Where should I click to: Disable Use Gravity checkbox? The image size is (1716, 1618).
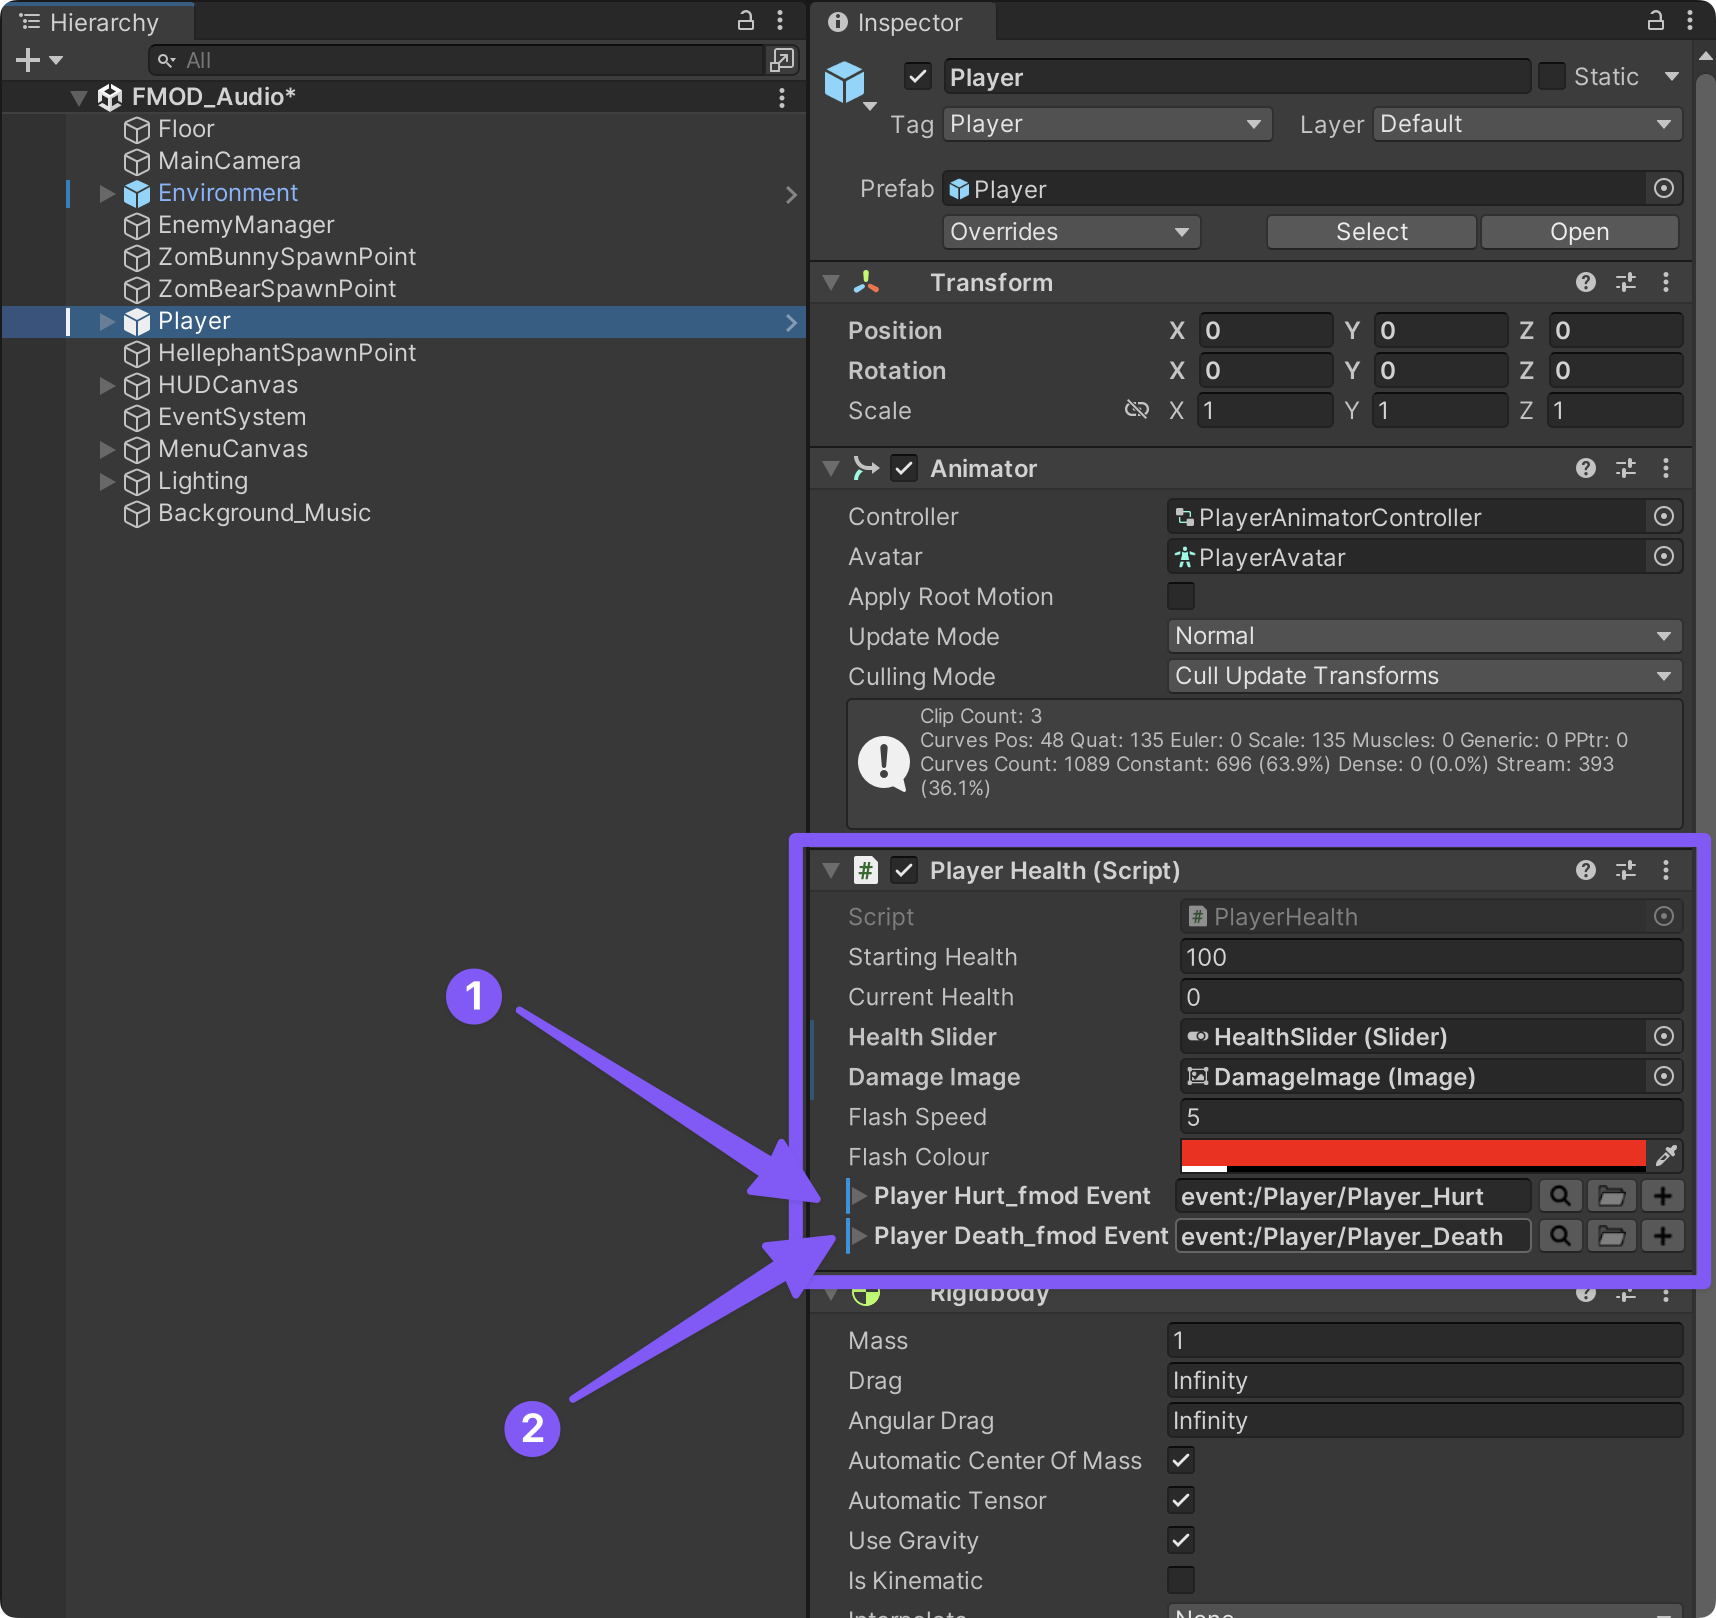click(1181, 1540)
